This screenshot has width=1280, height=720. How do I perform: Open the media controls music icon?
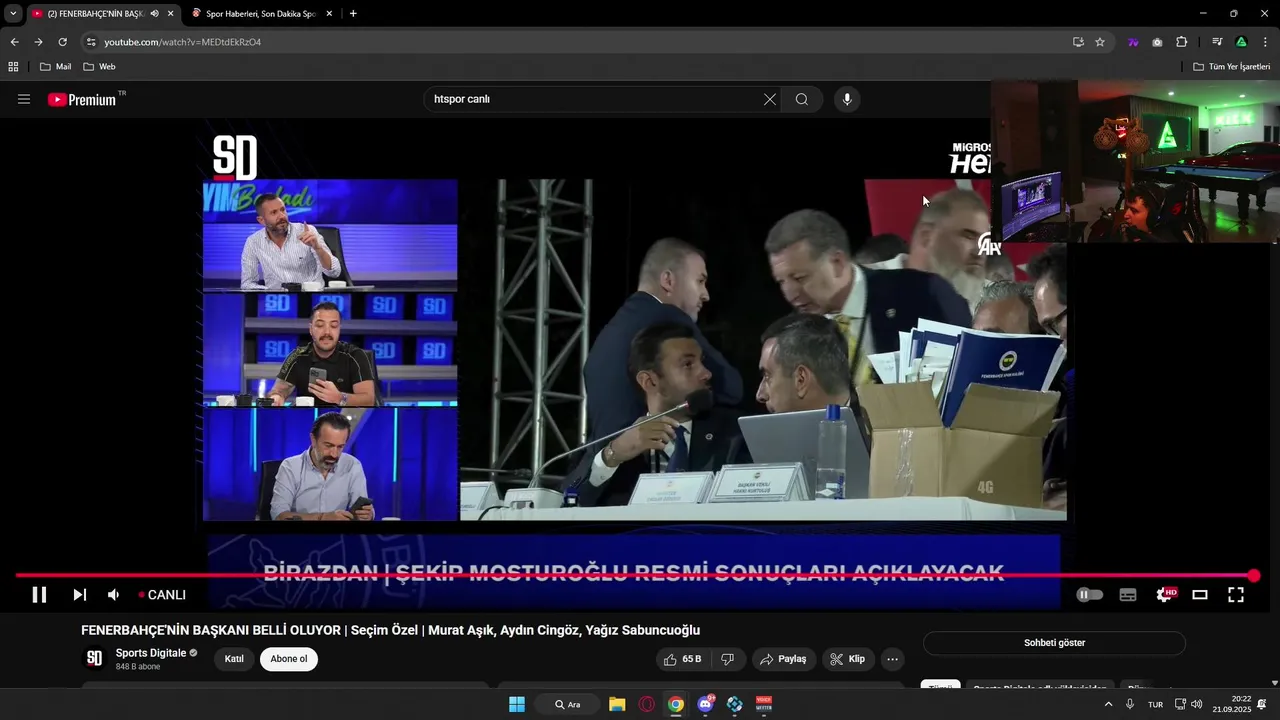tap(1217, 42)
